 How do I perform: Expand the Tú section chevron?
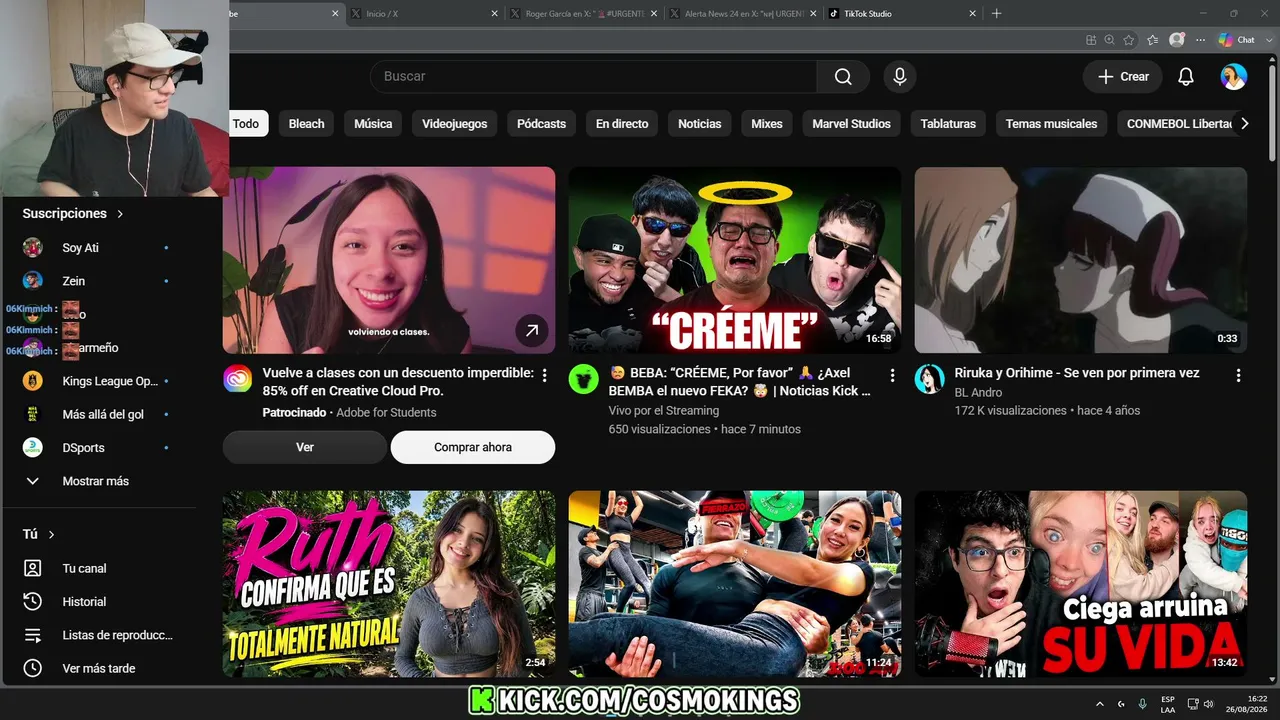tap(51, 535)
